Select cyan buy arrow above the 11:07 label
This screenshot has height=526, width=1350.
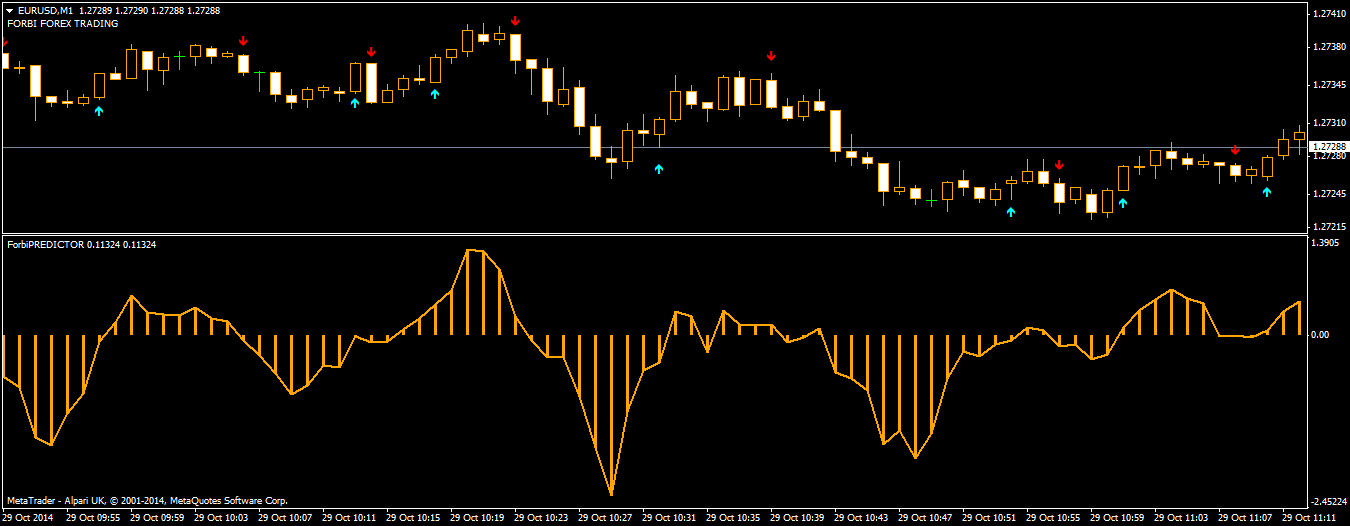click(1267, 191)
